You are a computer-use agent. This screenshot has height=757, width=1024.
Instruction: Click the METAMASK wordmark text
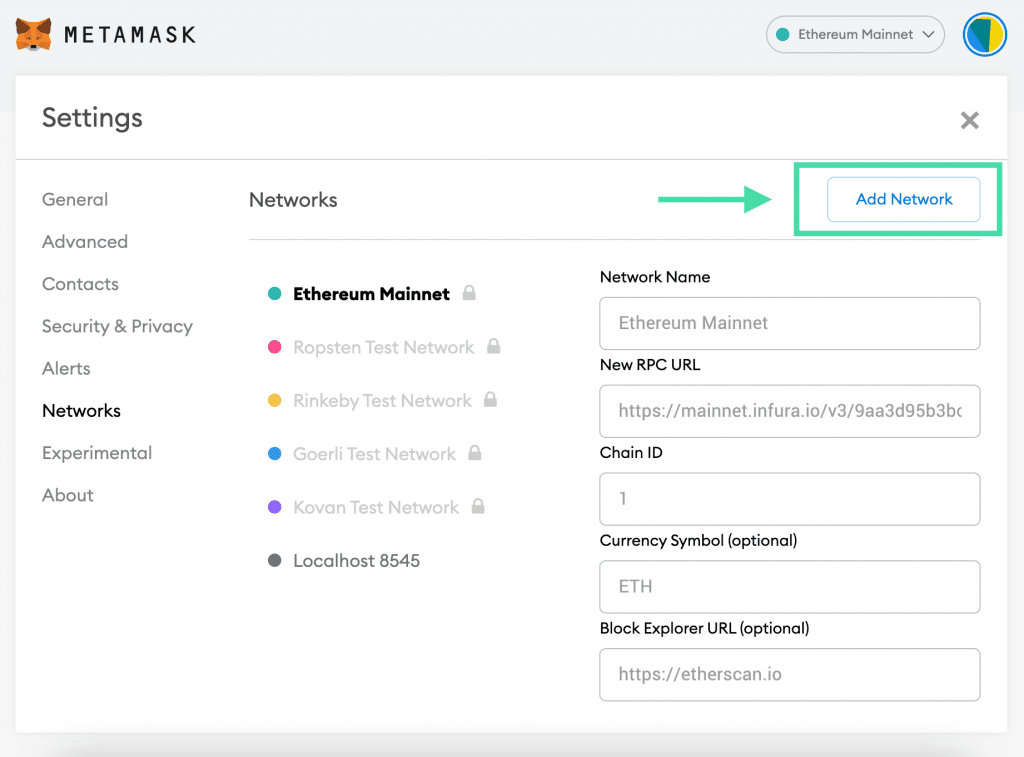pyautogui.click(x=130, y=35)
